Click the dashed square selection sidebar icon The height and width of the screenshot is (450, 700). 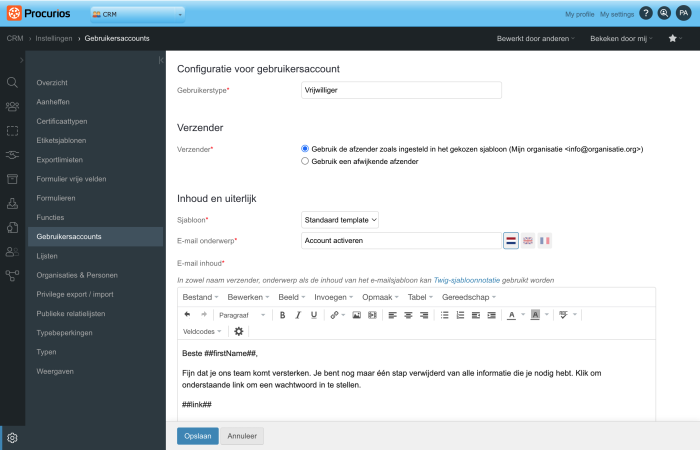[x=12, y=131]
